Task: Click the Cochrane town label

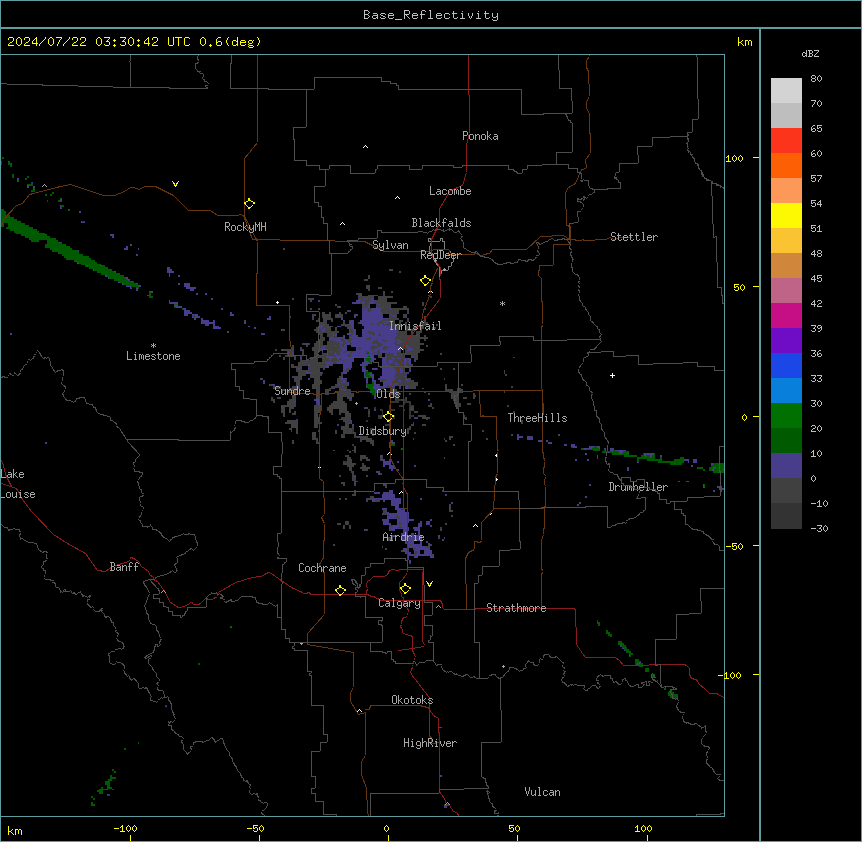Action: tap(322, 568)
